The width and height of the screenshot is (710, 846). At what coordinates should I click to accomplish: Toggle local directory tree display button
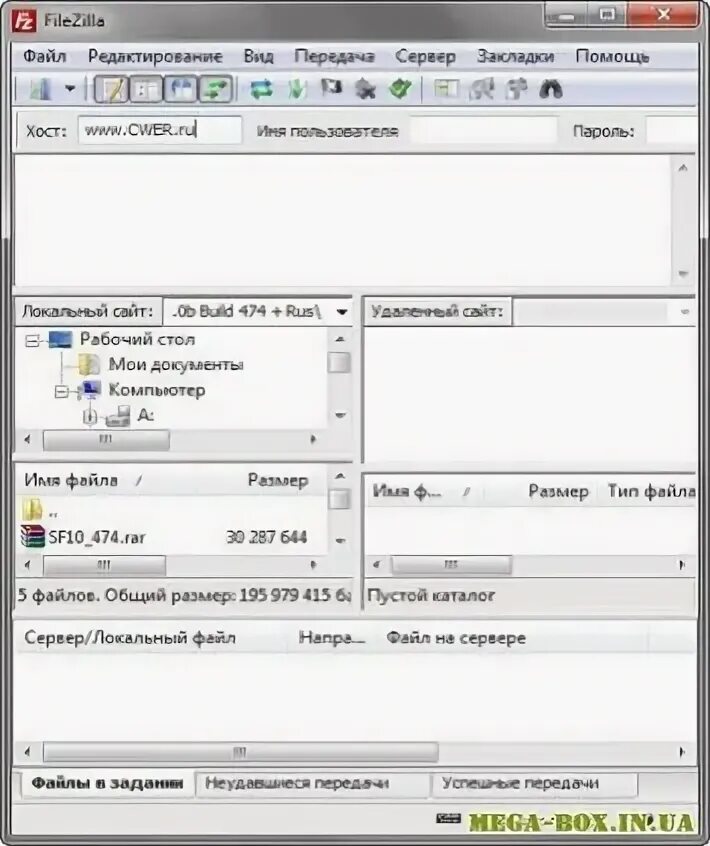pos(146,89)
